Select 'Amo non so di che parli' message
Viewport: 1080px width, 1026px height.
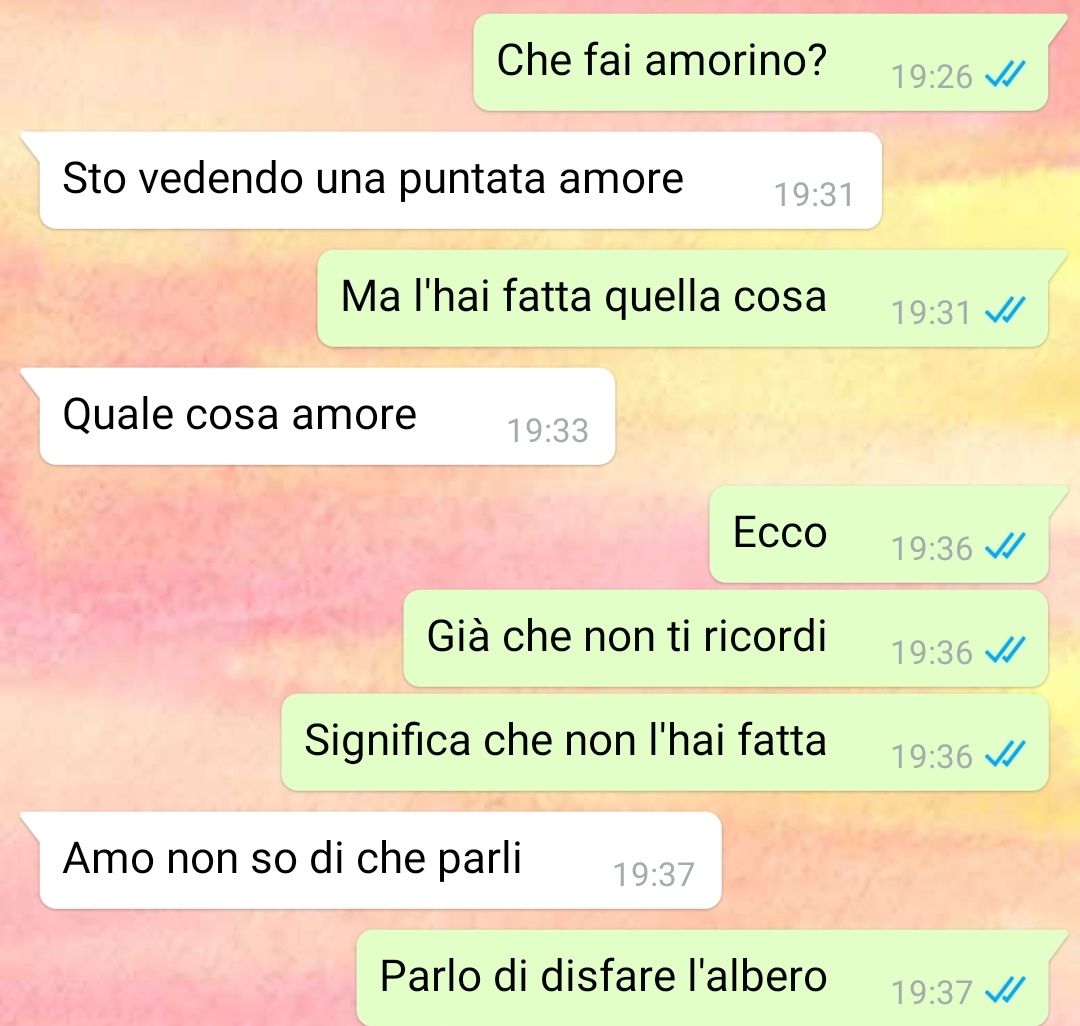(x=380, y=860)
